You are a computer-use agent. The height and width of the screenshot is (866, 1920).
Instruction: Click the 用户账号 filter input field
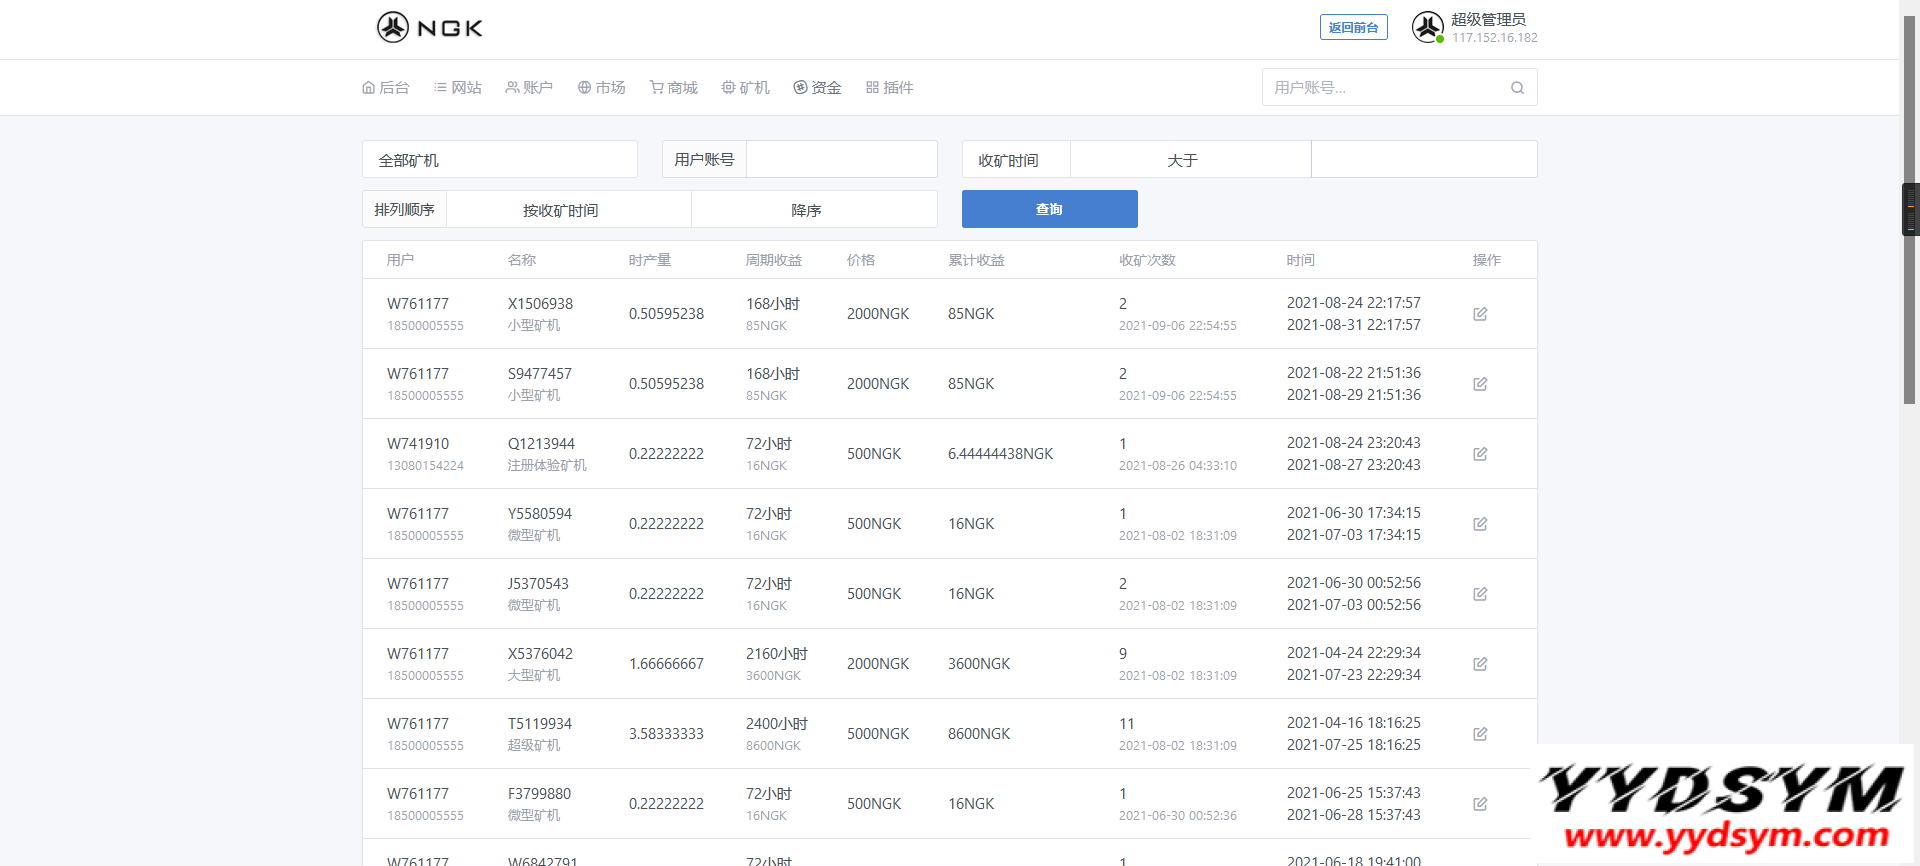(x=841, y=160)
